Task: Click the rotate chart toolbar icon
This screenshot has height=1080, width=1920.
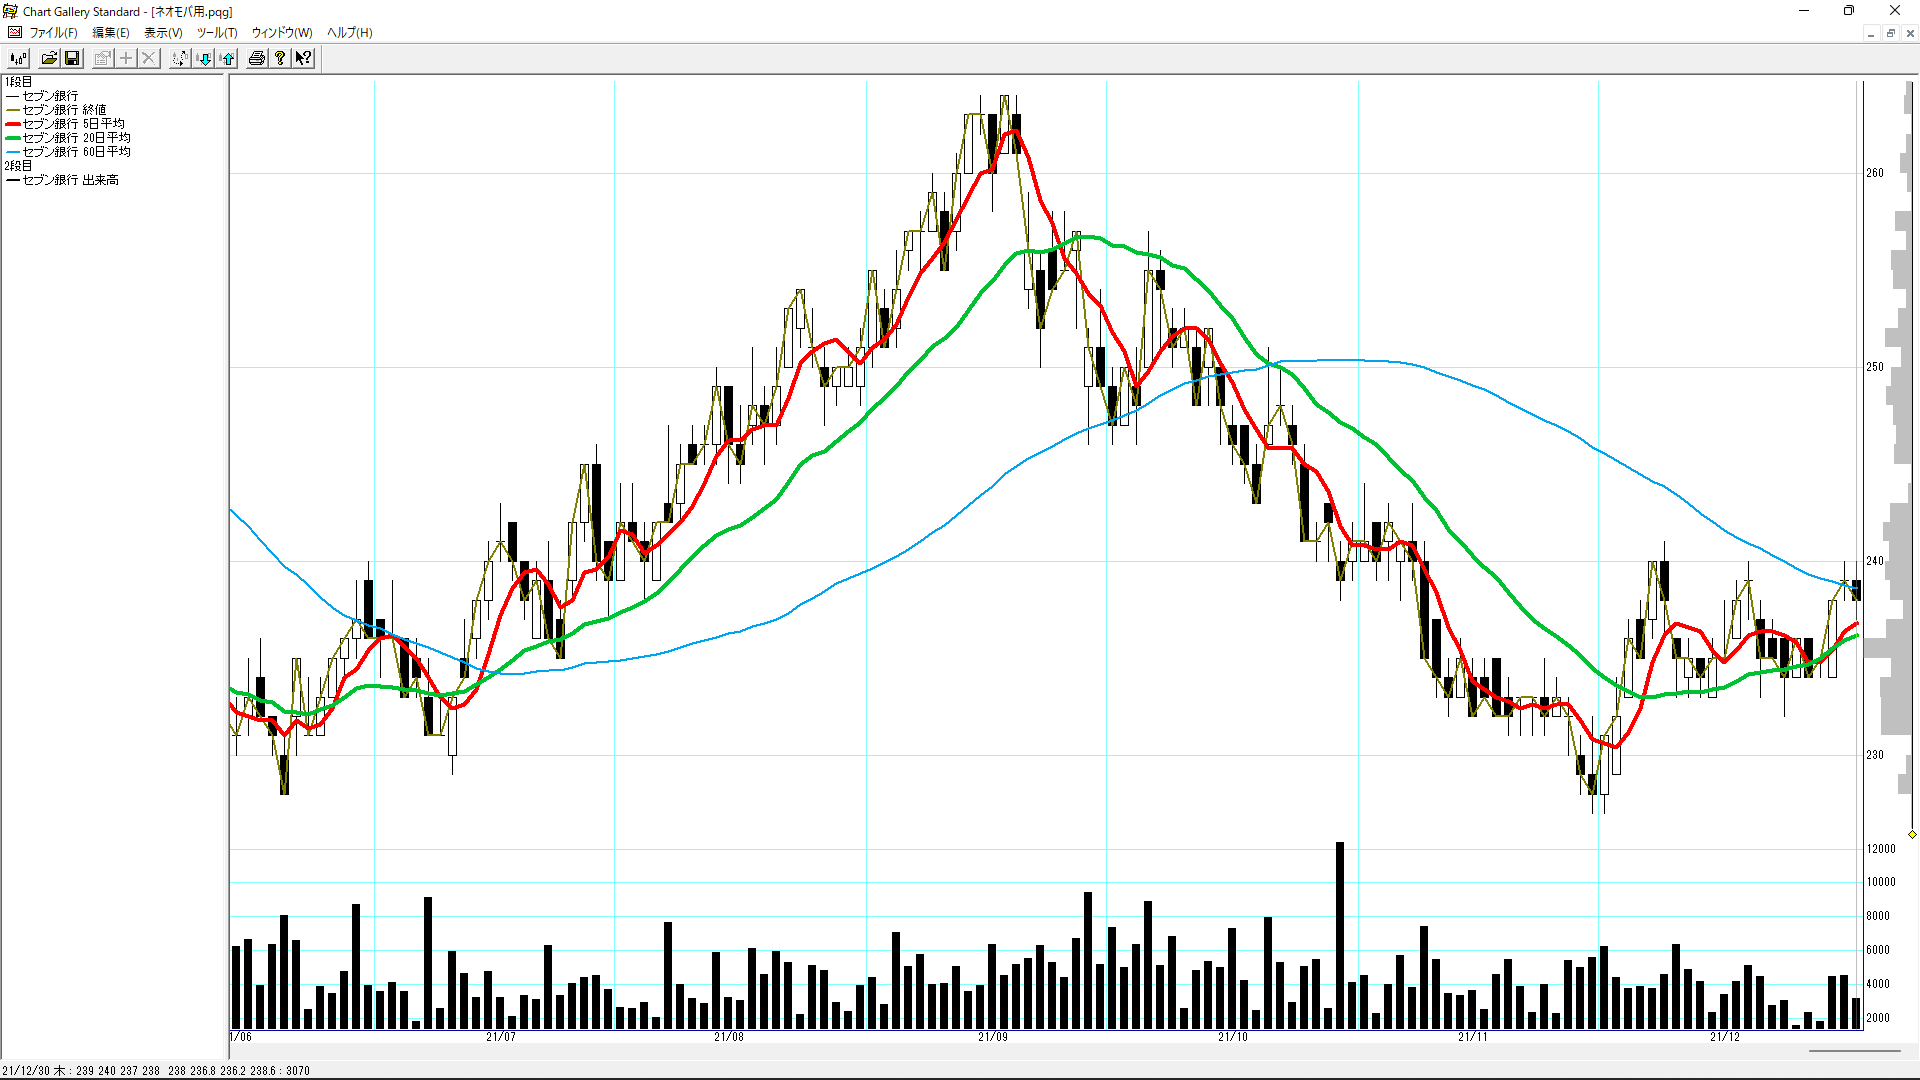Action: pyautogui.click(x=179, y=58)
